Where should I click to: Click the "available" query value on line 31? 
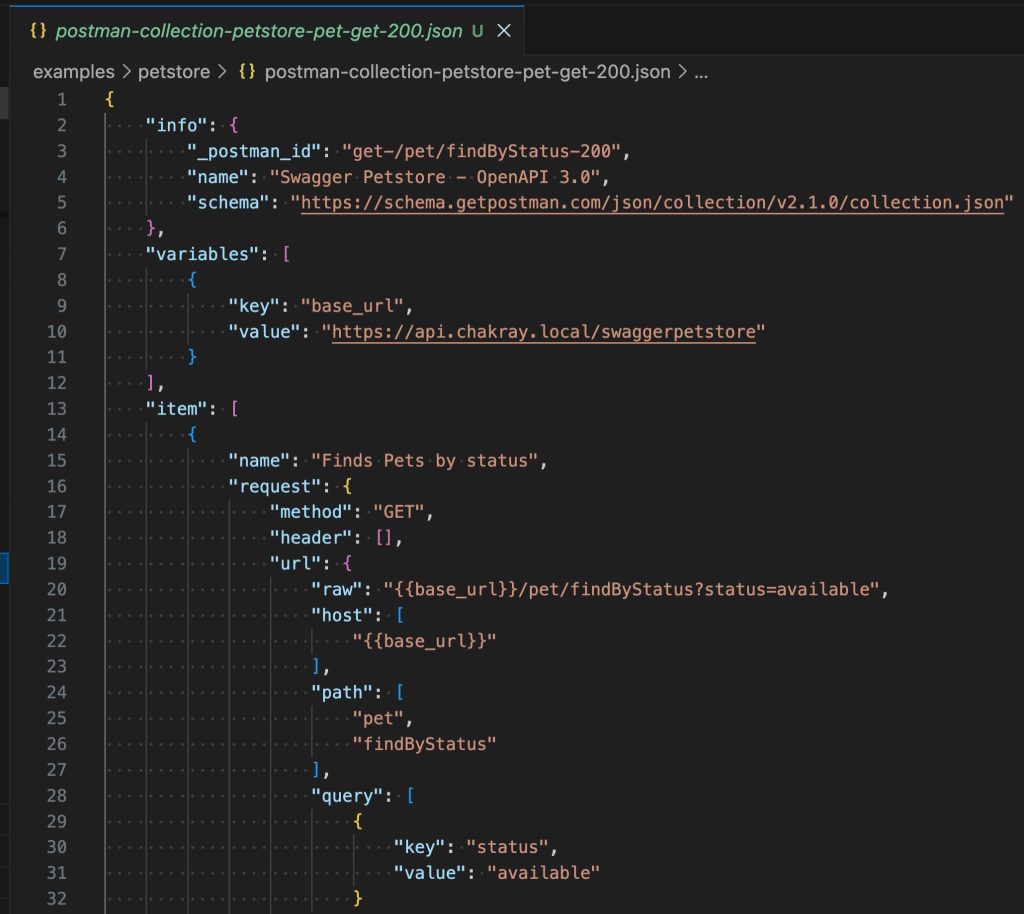(x=543, y=872)
